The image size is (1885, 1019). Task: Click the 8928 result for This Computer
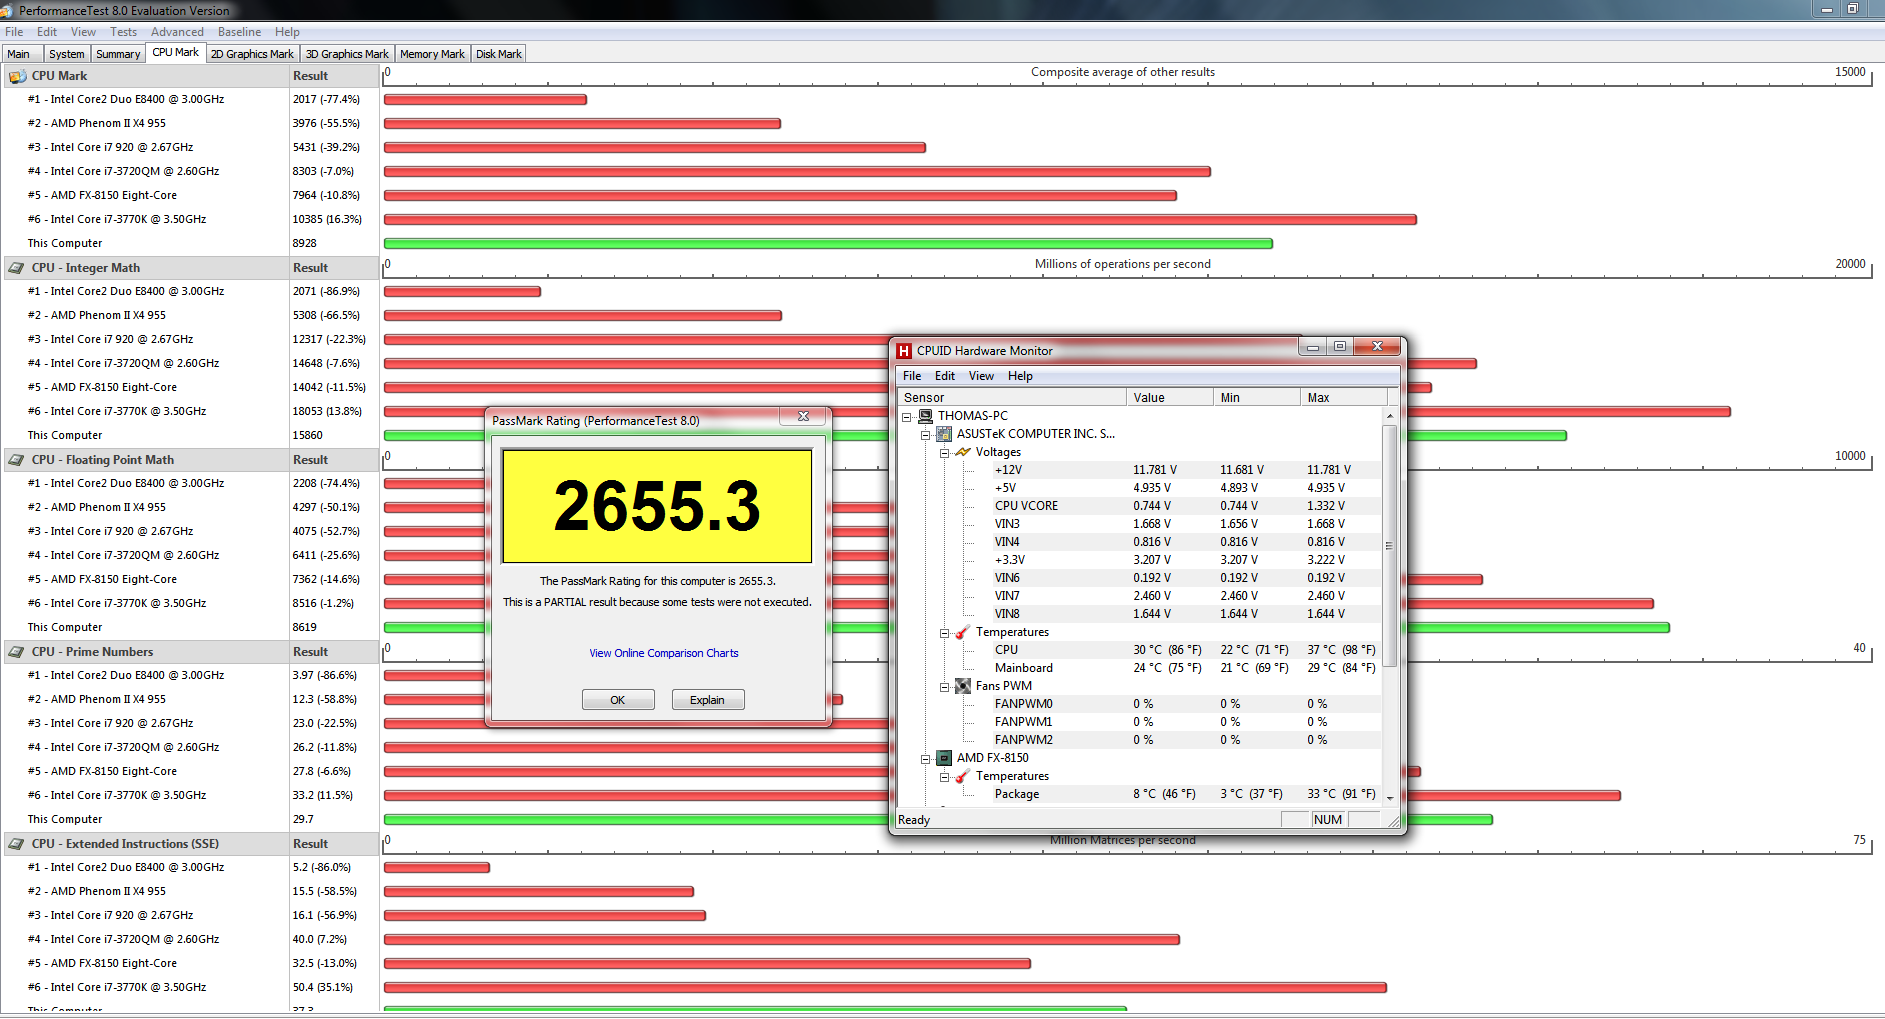pyautogui.click(x=305, y=243)
